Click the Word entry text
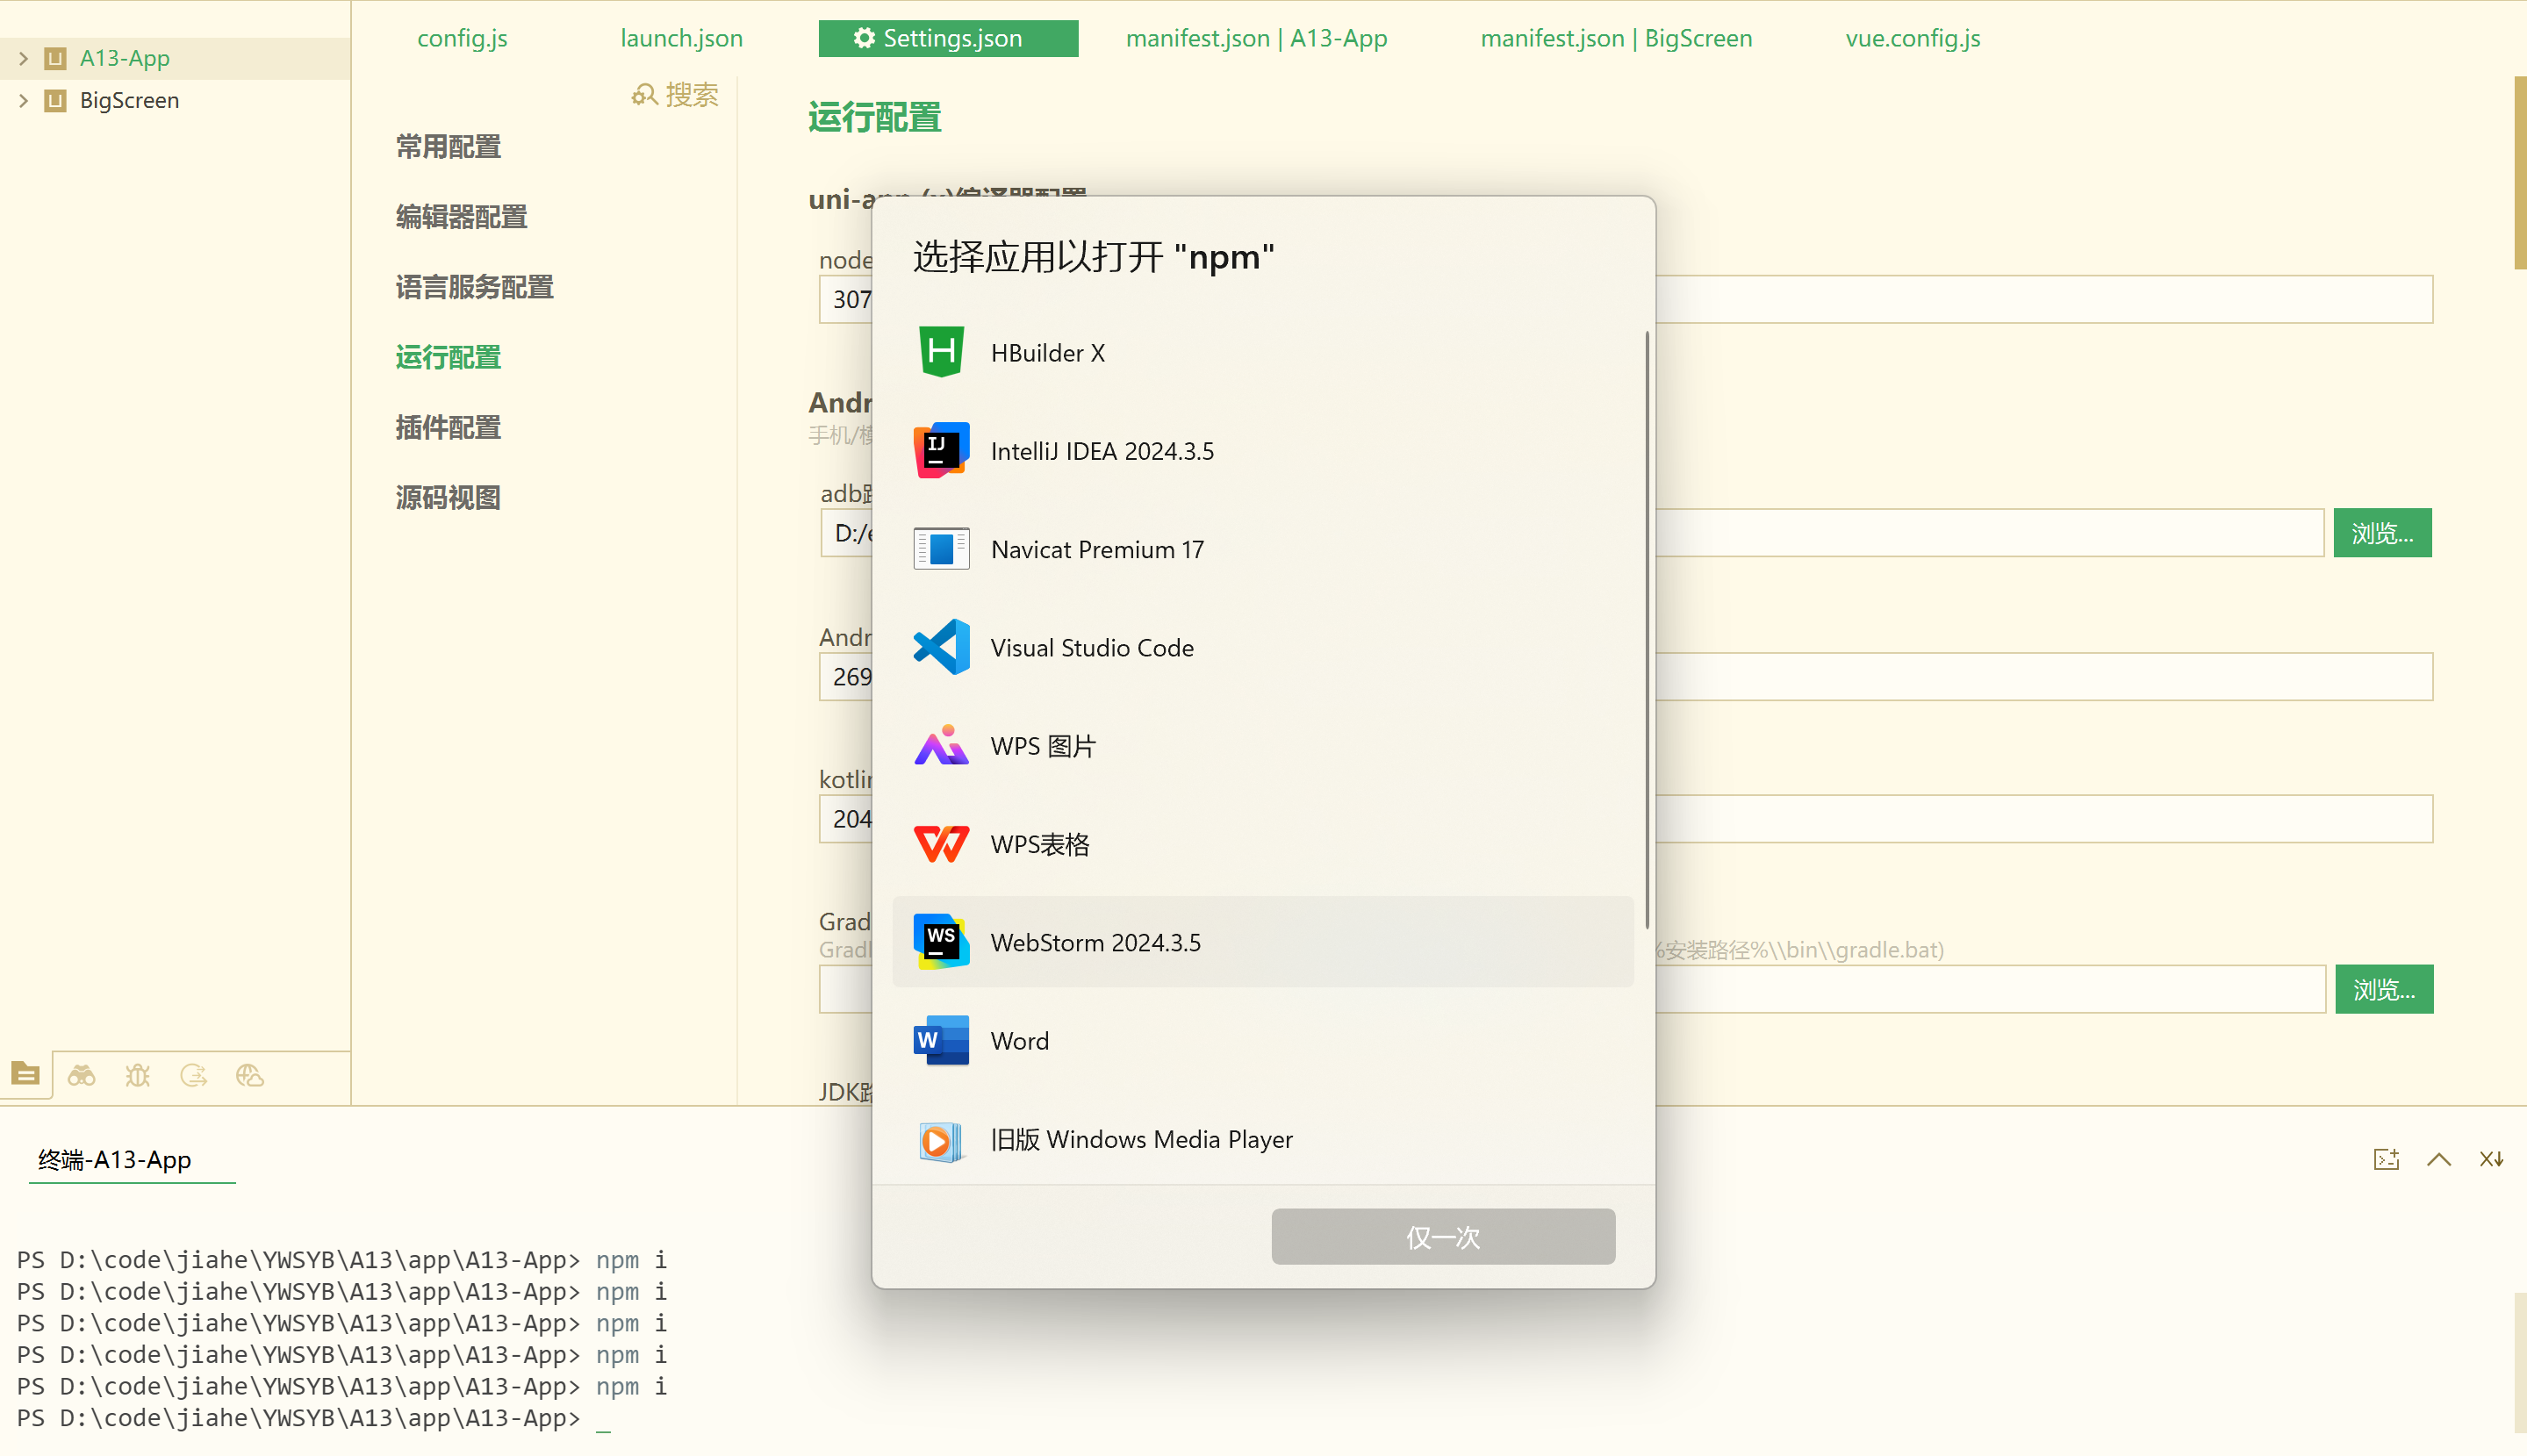The height and width of the screenshot is (1456, 2527). 1019,1040
